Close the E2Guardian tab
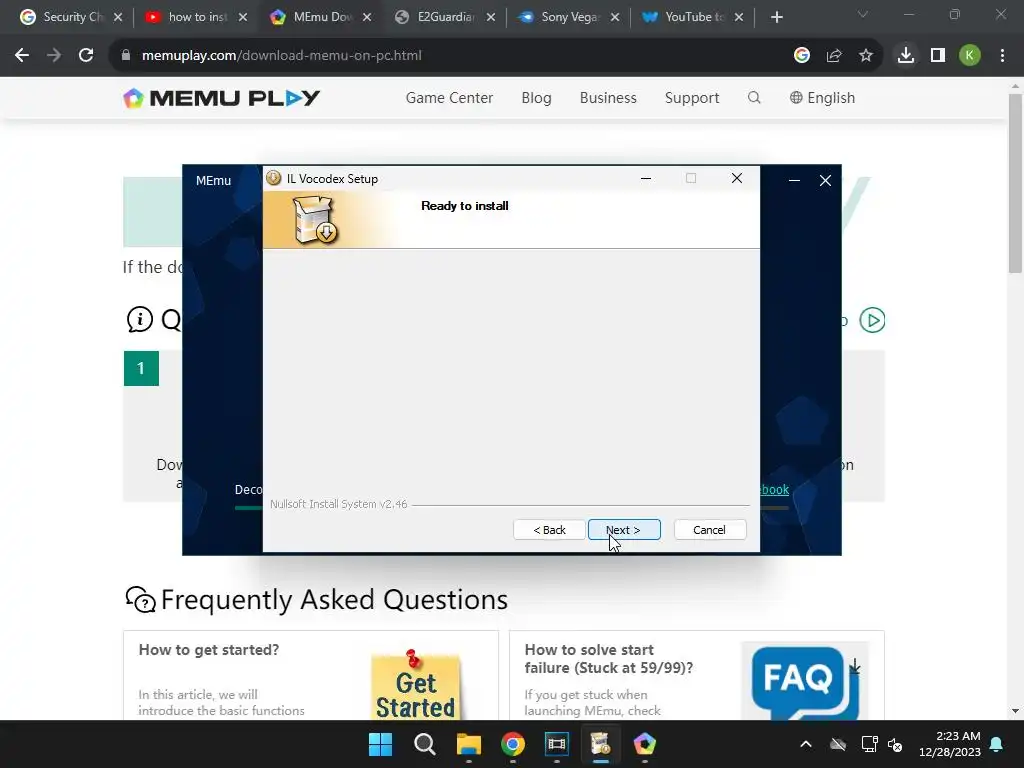The height and width of the screenshot is (768, 1024). click(x=491, y=18)
